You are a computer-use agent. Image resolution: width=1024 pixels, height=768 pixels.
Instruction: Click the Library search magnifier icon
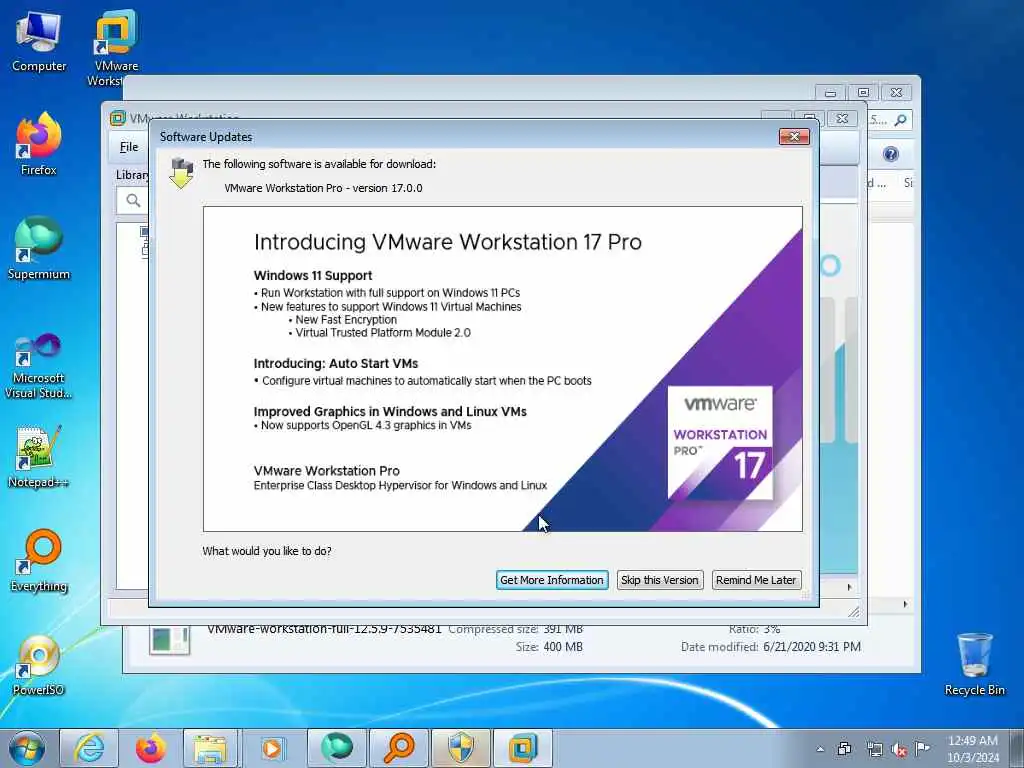[x=133, y=200]
